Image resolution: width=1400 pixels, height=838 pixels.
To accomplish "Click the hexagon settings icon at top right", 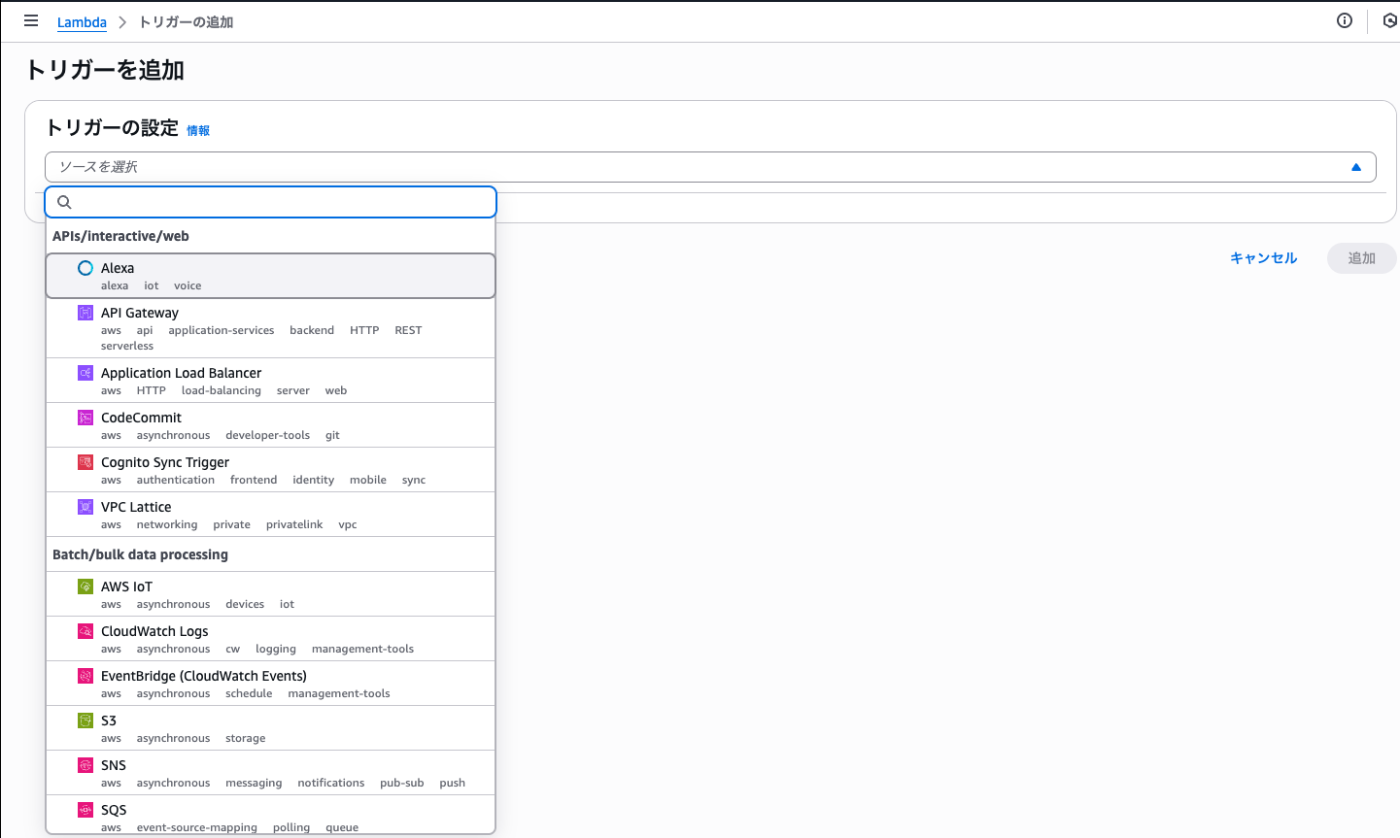I will [x=1390, y=21].
